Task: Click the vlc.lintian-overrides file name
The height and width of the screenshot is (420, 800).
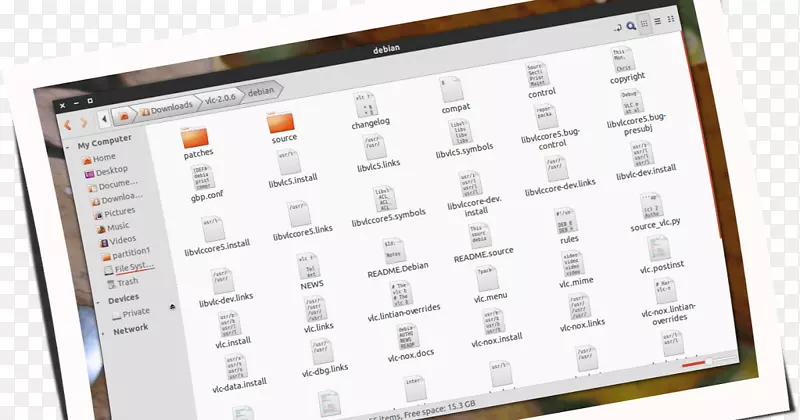Action: 404,312
